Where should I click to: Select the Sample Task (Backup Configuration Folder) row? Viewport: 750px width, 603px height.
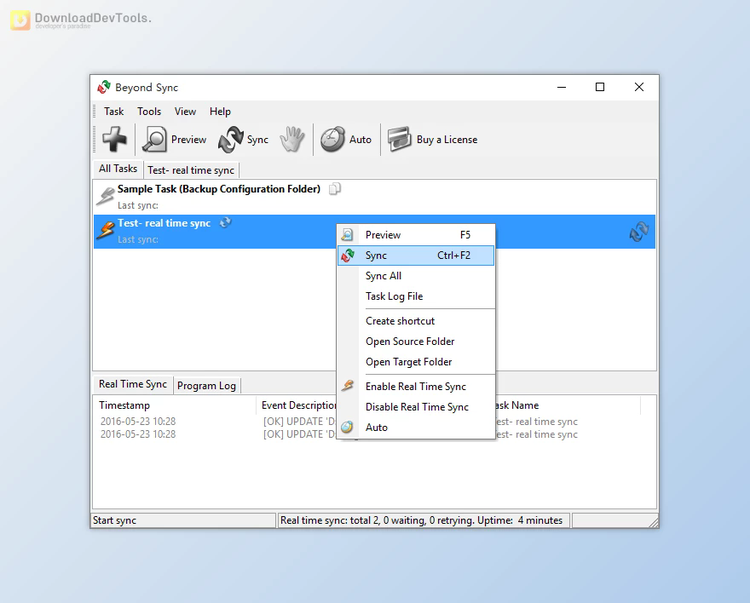374,197
